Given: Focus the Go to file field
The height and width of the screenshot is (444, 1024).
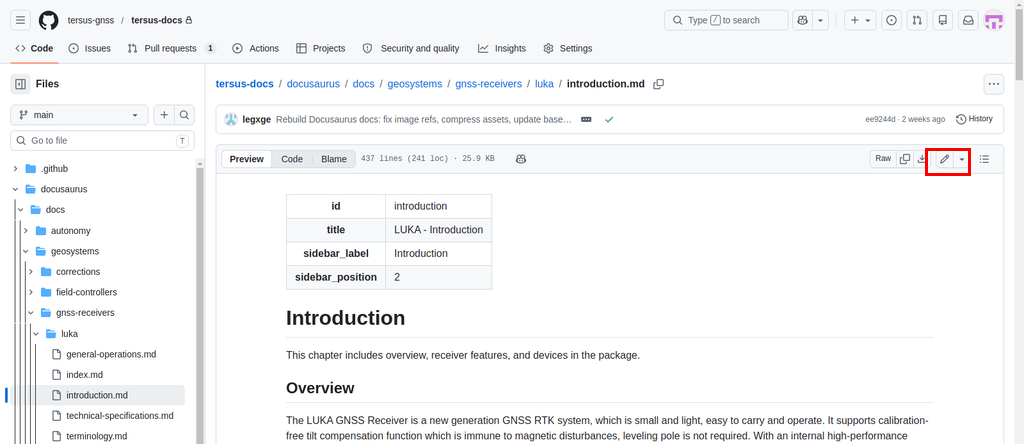Looking at the screenshot, I should tap(102, 140).
